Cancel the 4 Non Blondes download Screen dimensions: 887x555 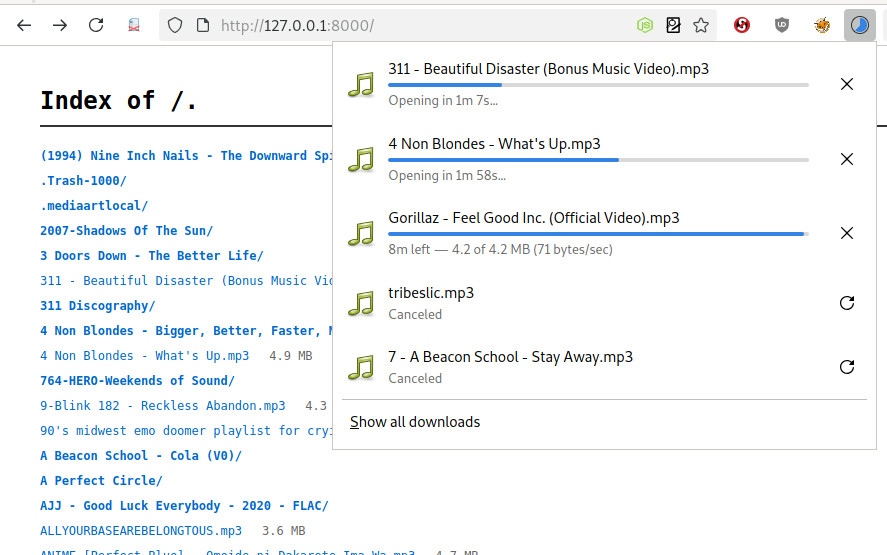[x=846, y=159]
